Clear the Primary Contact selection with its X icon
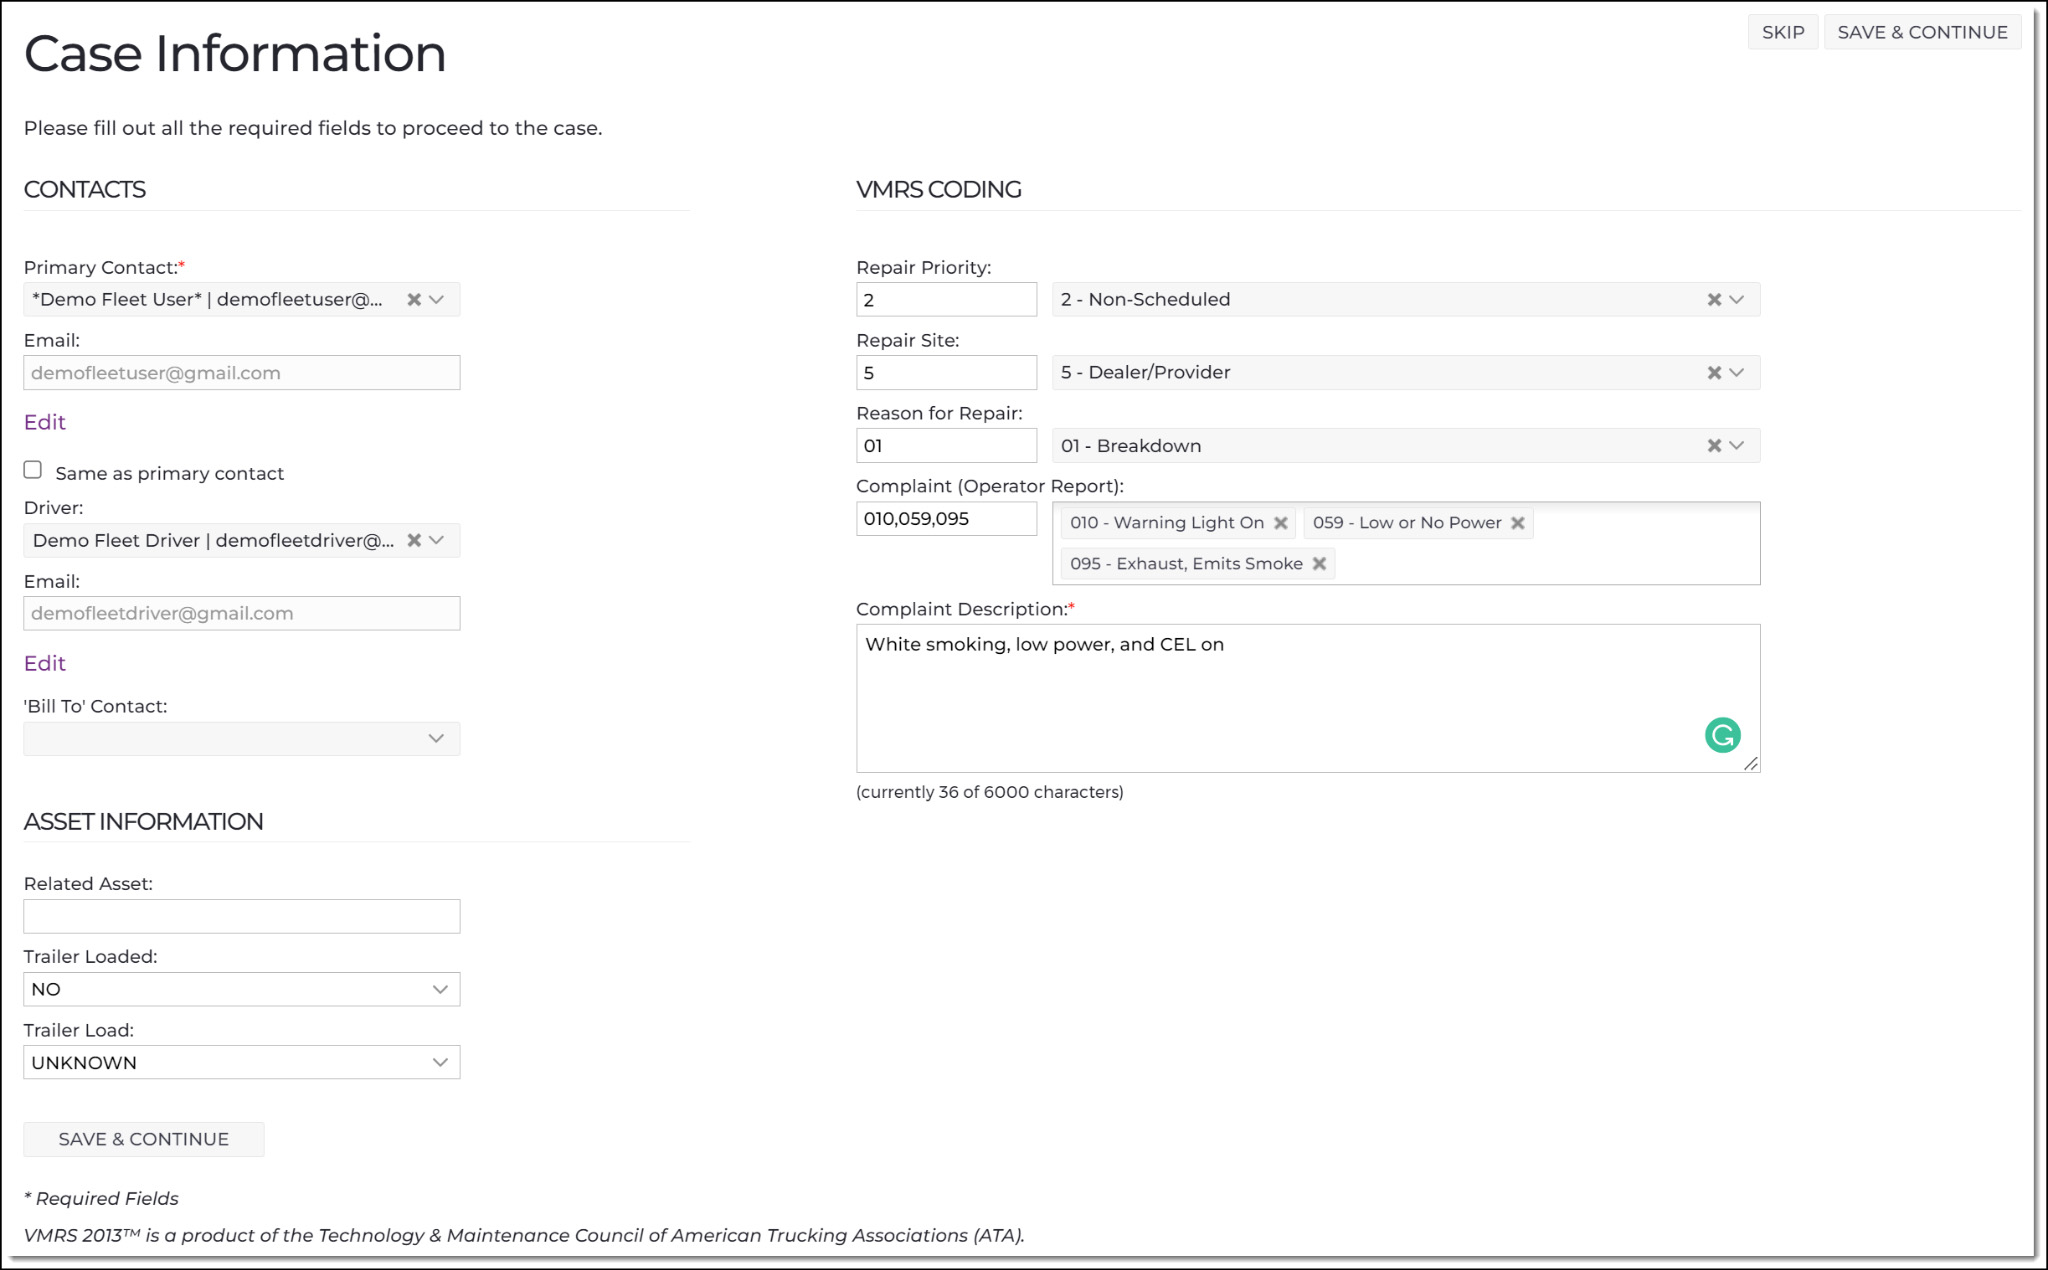Image resolution: width=2048 pixels, height=1270 pixels. [414, 300]
